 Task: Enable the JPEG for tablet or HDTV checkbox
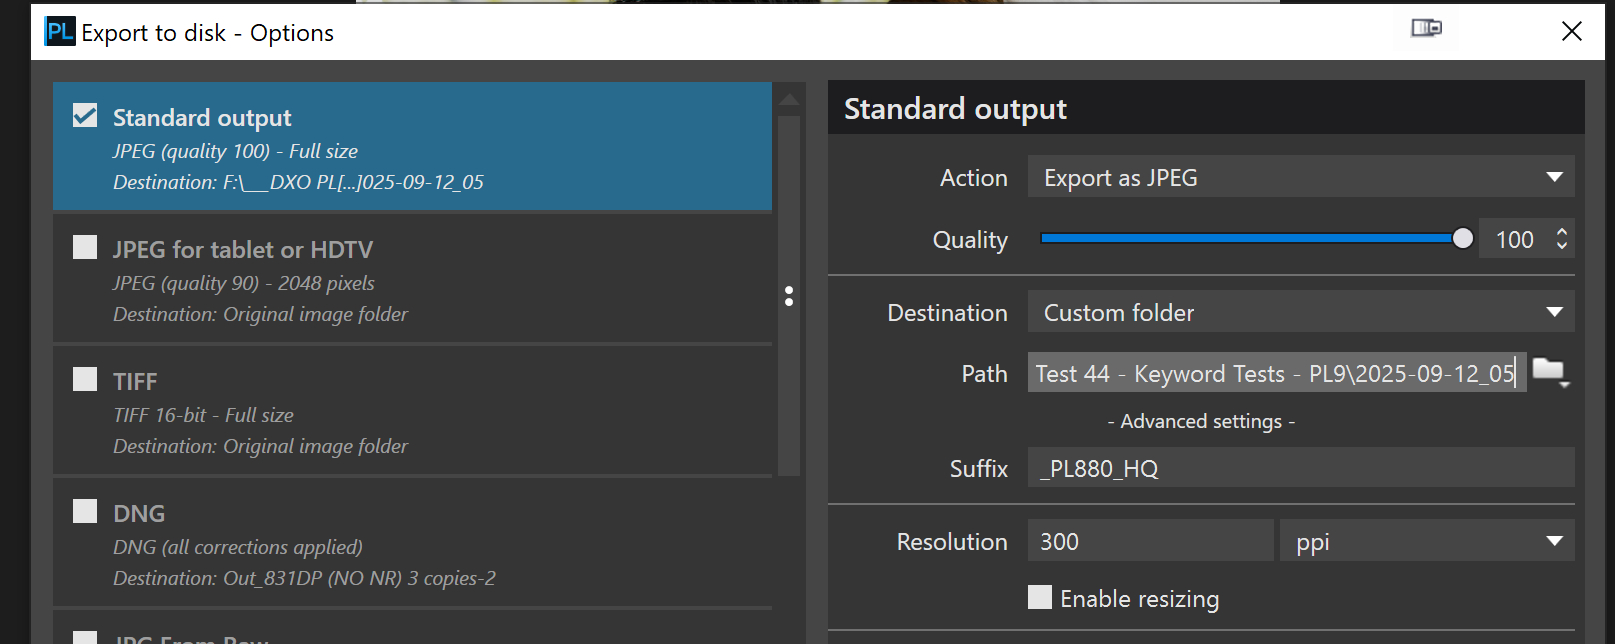86,247
